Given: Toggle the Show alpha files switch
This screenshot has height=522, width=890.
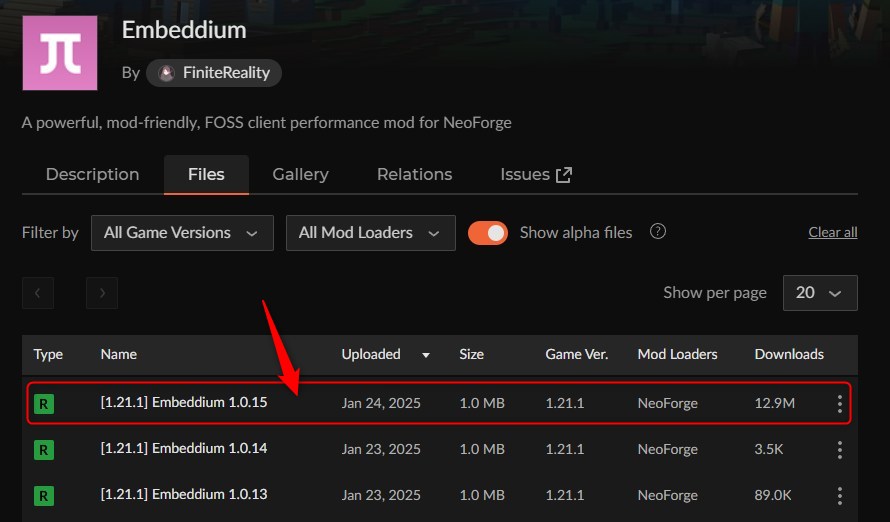Looking at the screenshot, I should pos(488,233).
